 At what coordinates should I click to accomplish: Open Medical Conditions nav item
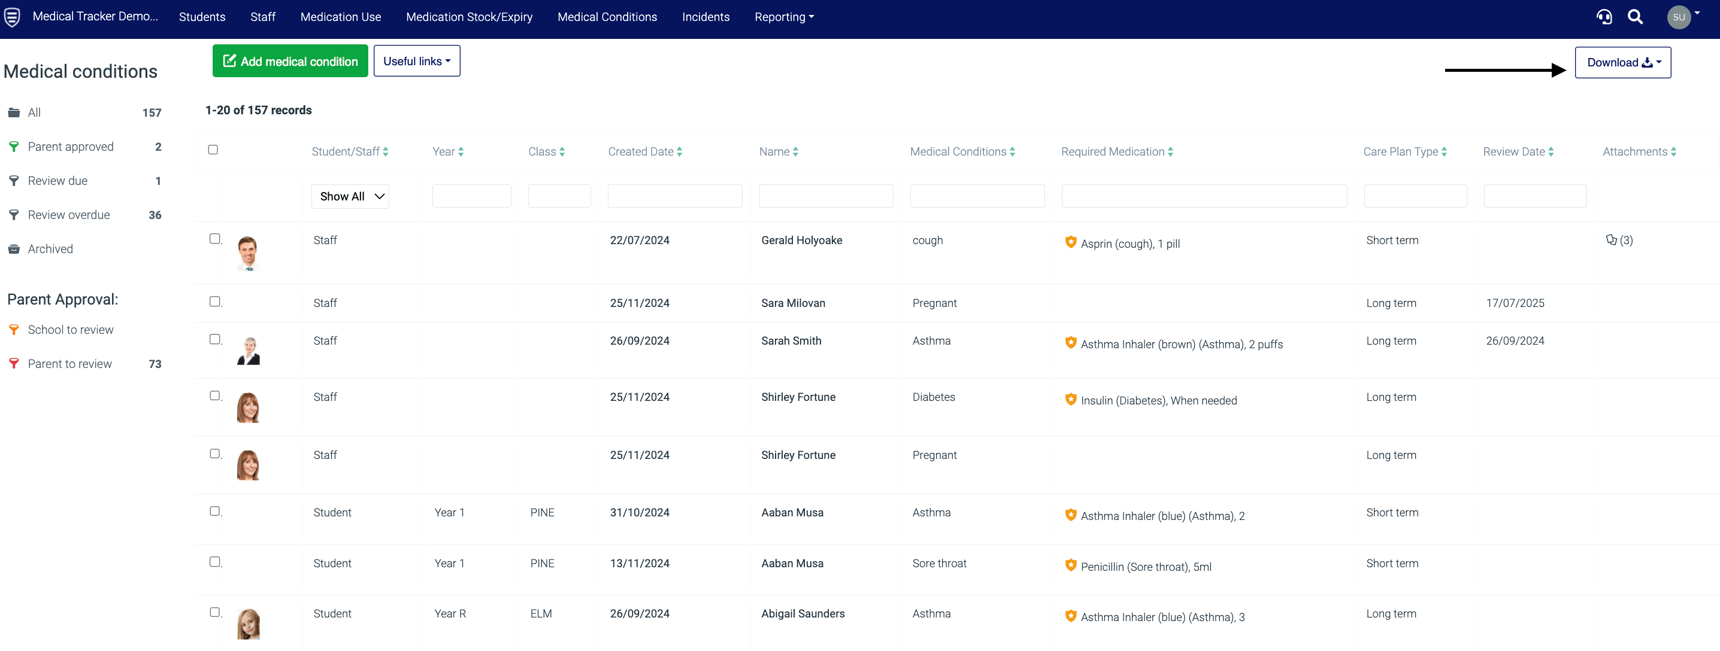607,17
